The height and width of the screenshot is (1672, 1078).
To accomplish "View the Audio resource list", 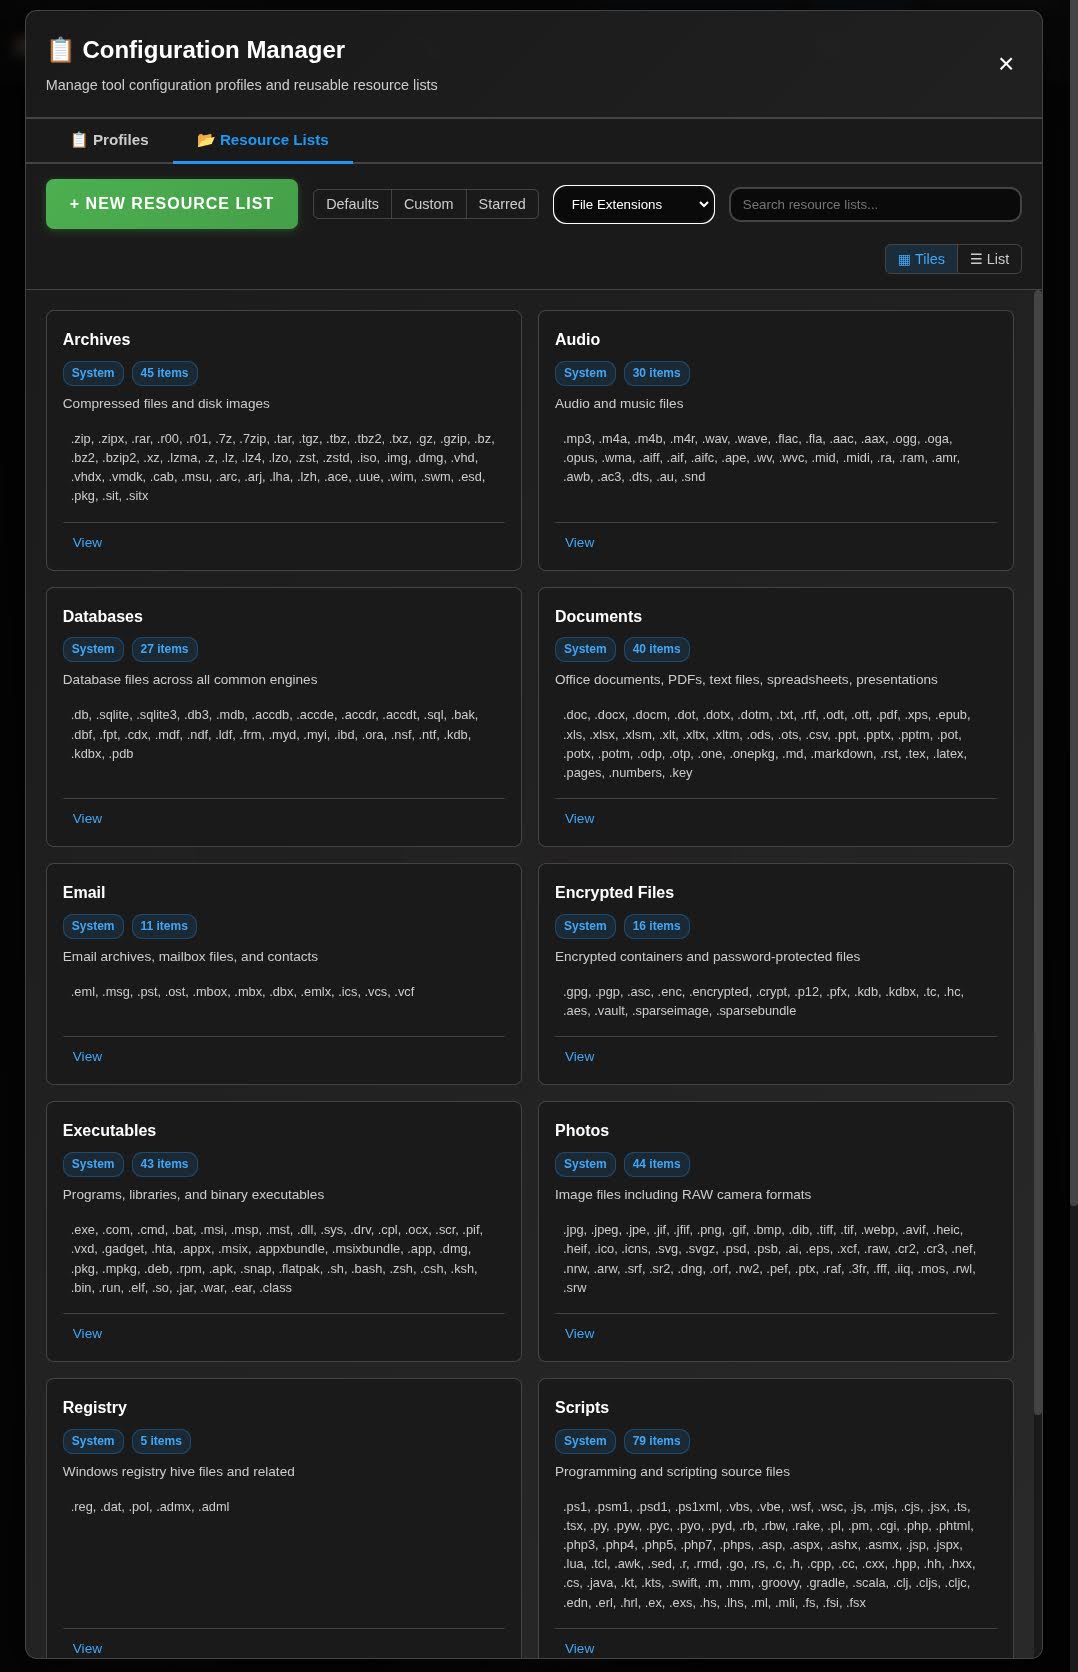I will (579, 542).
